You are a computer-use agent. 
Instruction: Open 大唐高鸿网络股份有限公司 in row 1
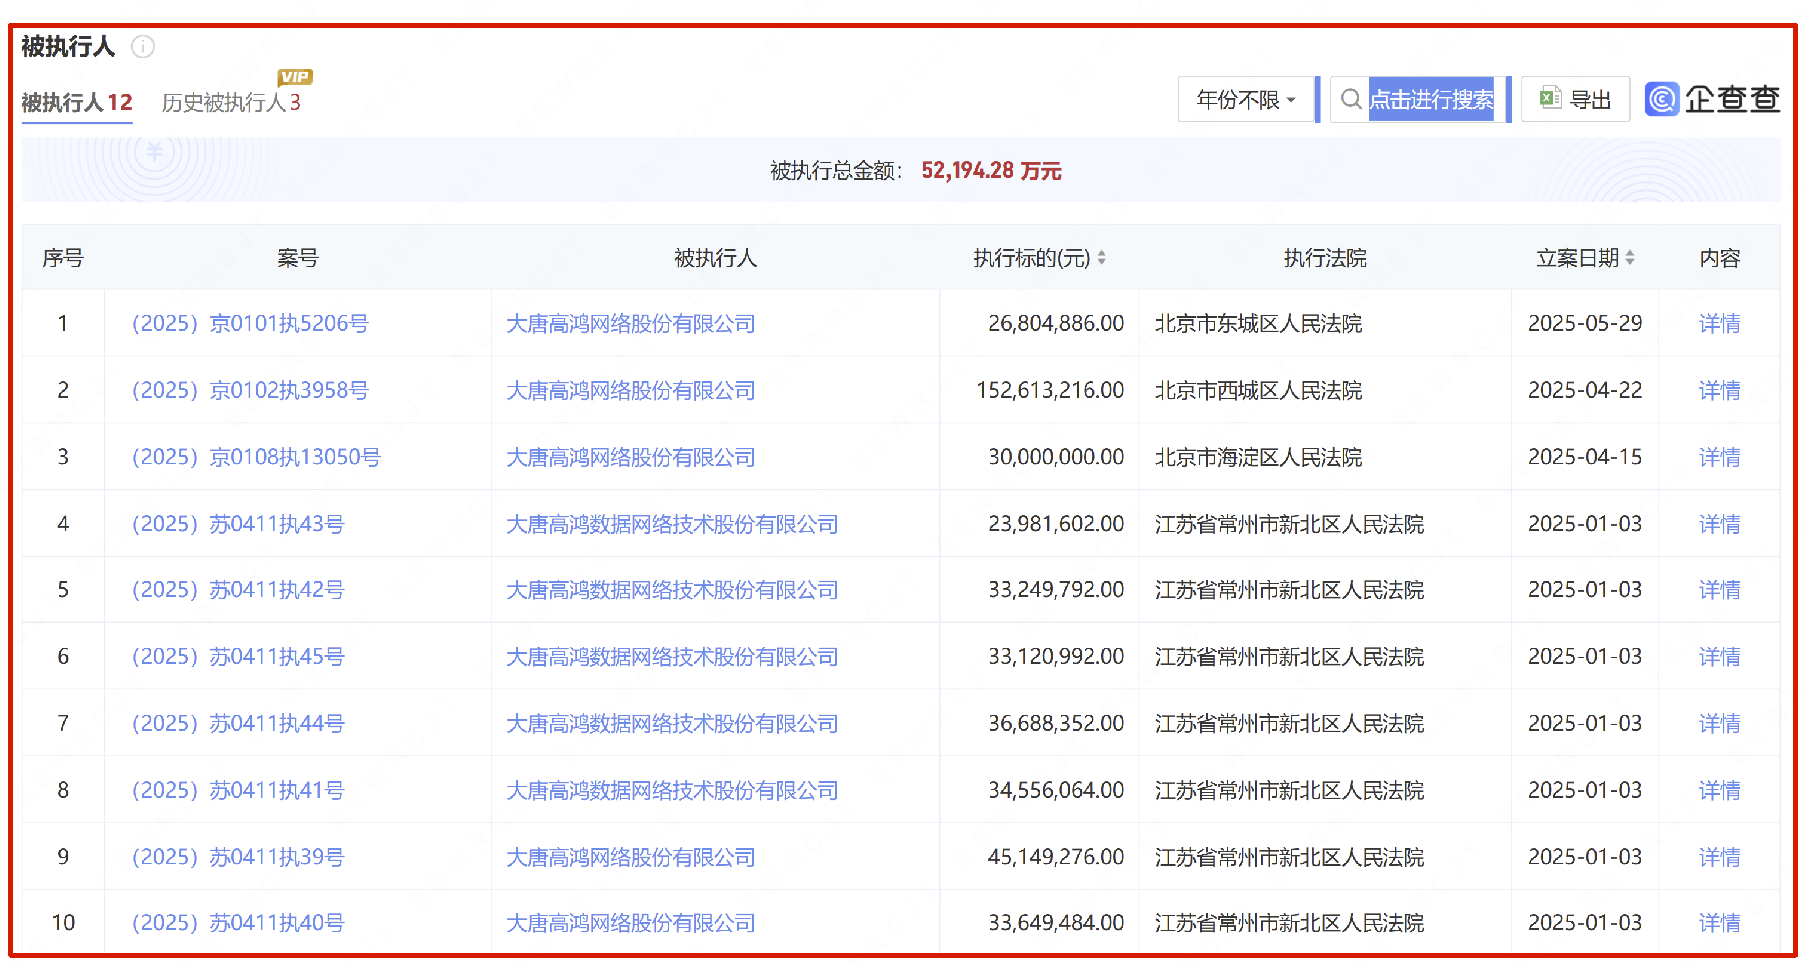pos(631,324)
